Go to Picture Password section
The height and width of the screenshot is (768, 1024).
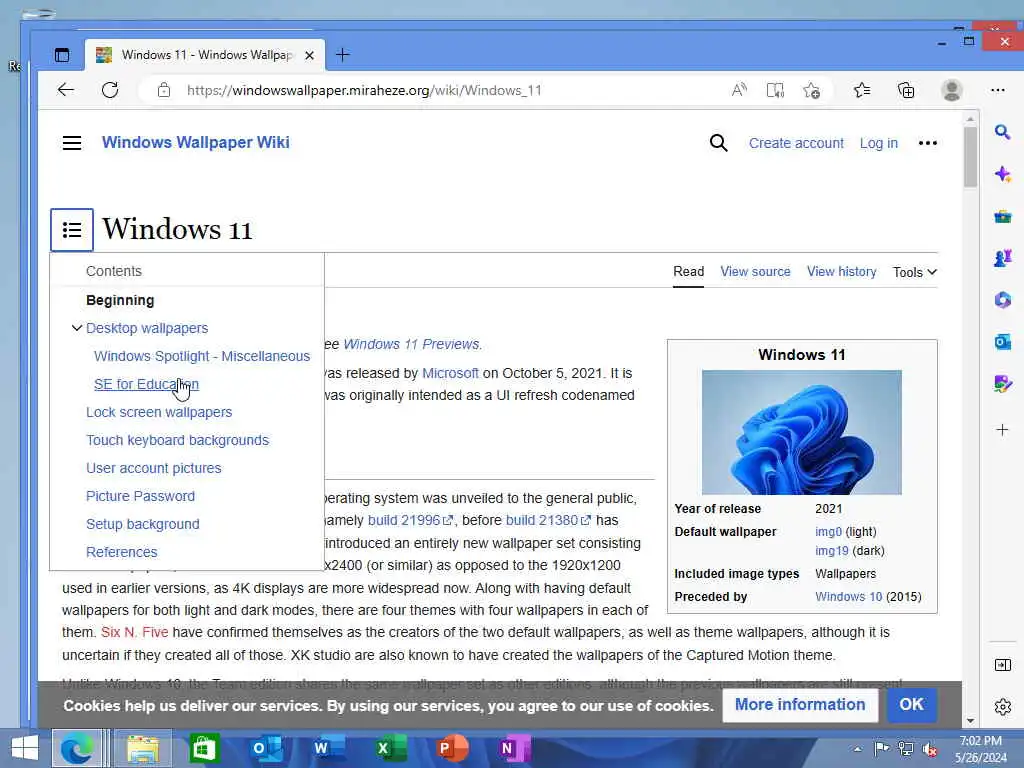[x=140, y=496]
